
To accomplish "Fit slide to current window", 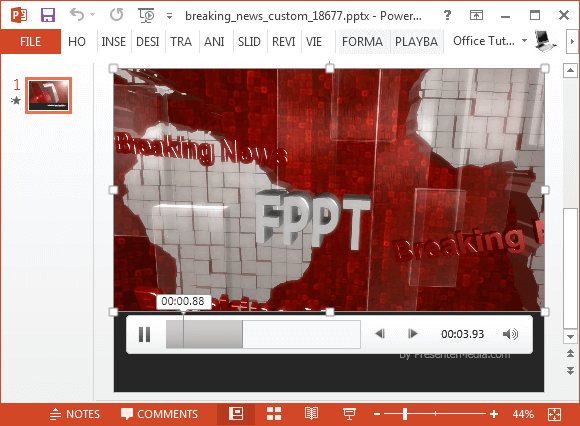I will point(554,414).
